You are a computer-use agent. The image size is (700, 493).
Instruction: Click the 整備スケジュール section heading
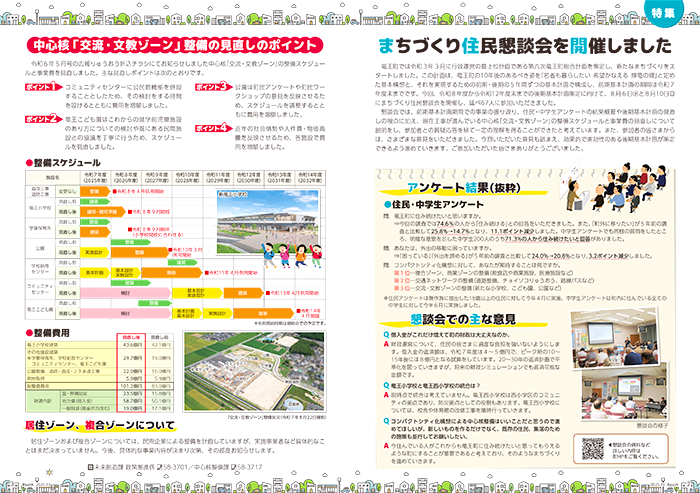[x=63, y=163]
